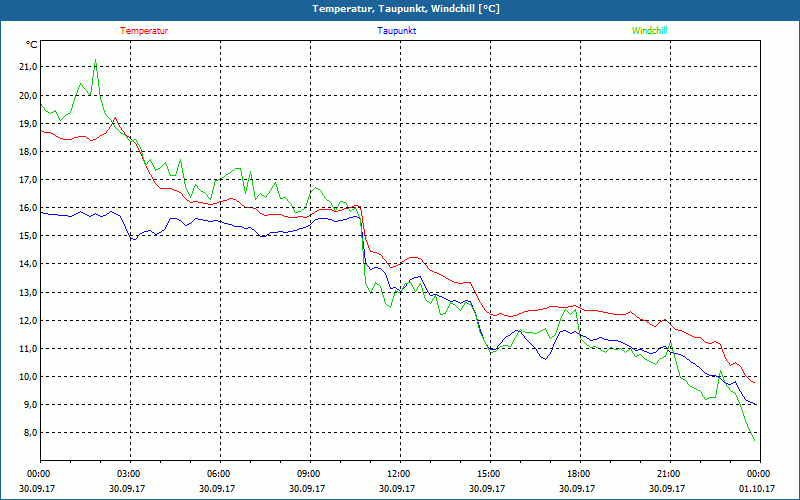Click the 18,0 y-axis value
800x500 pixels.
(28, 152)
